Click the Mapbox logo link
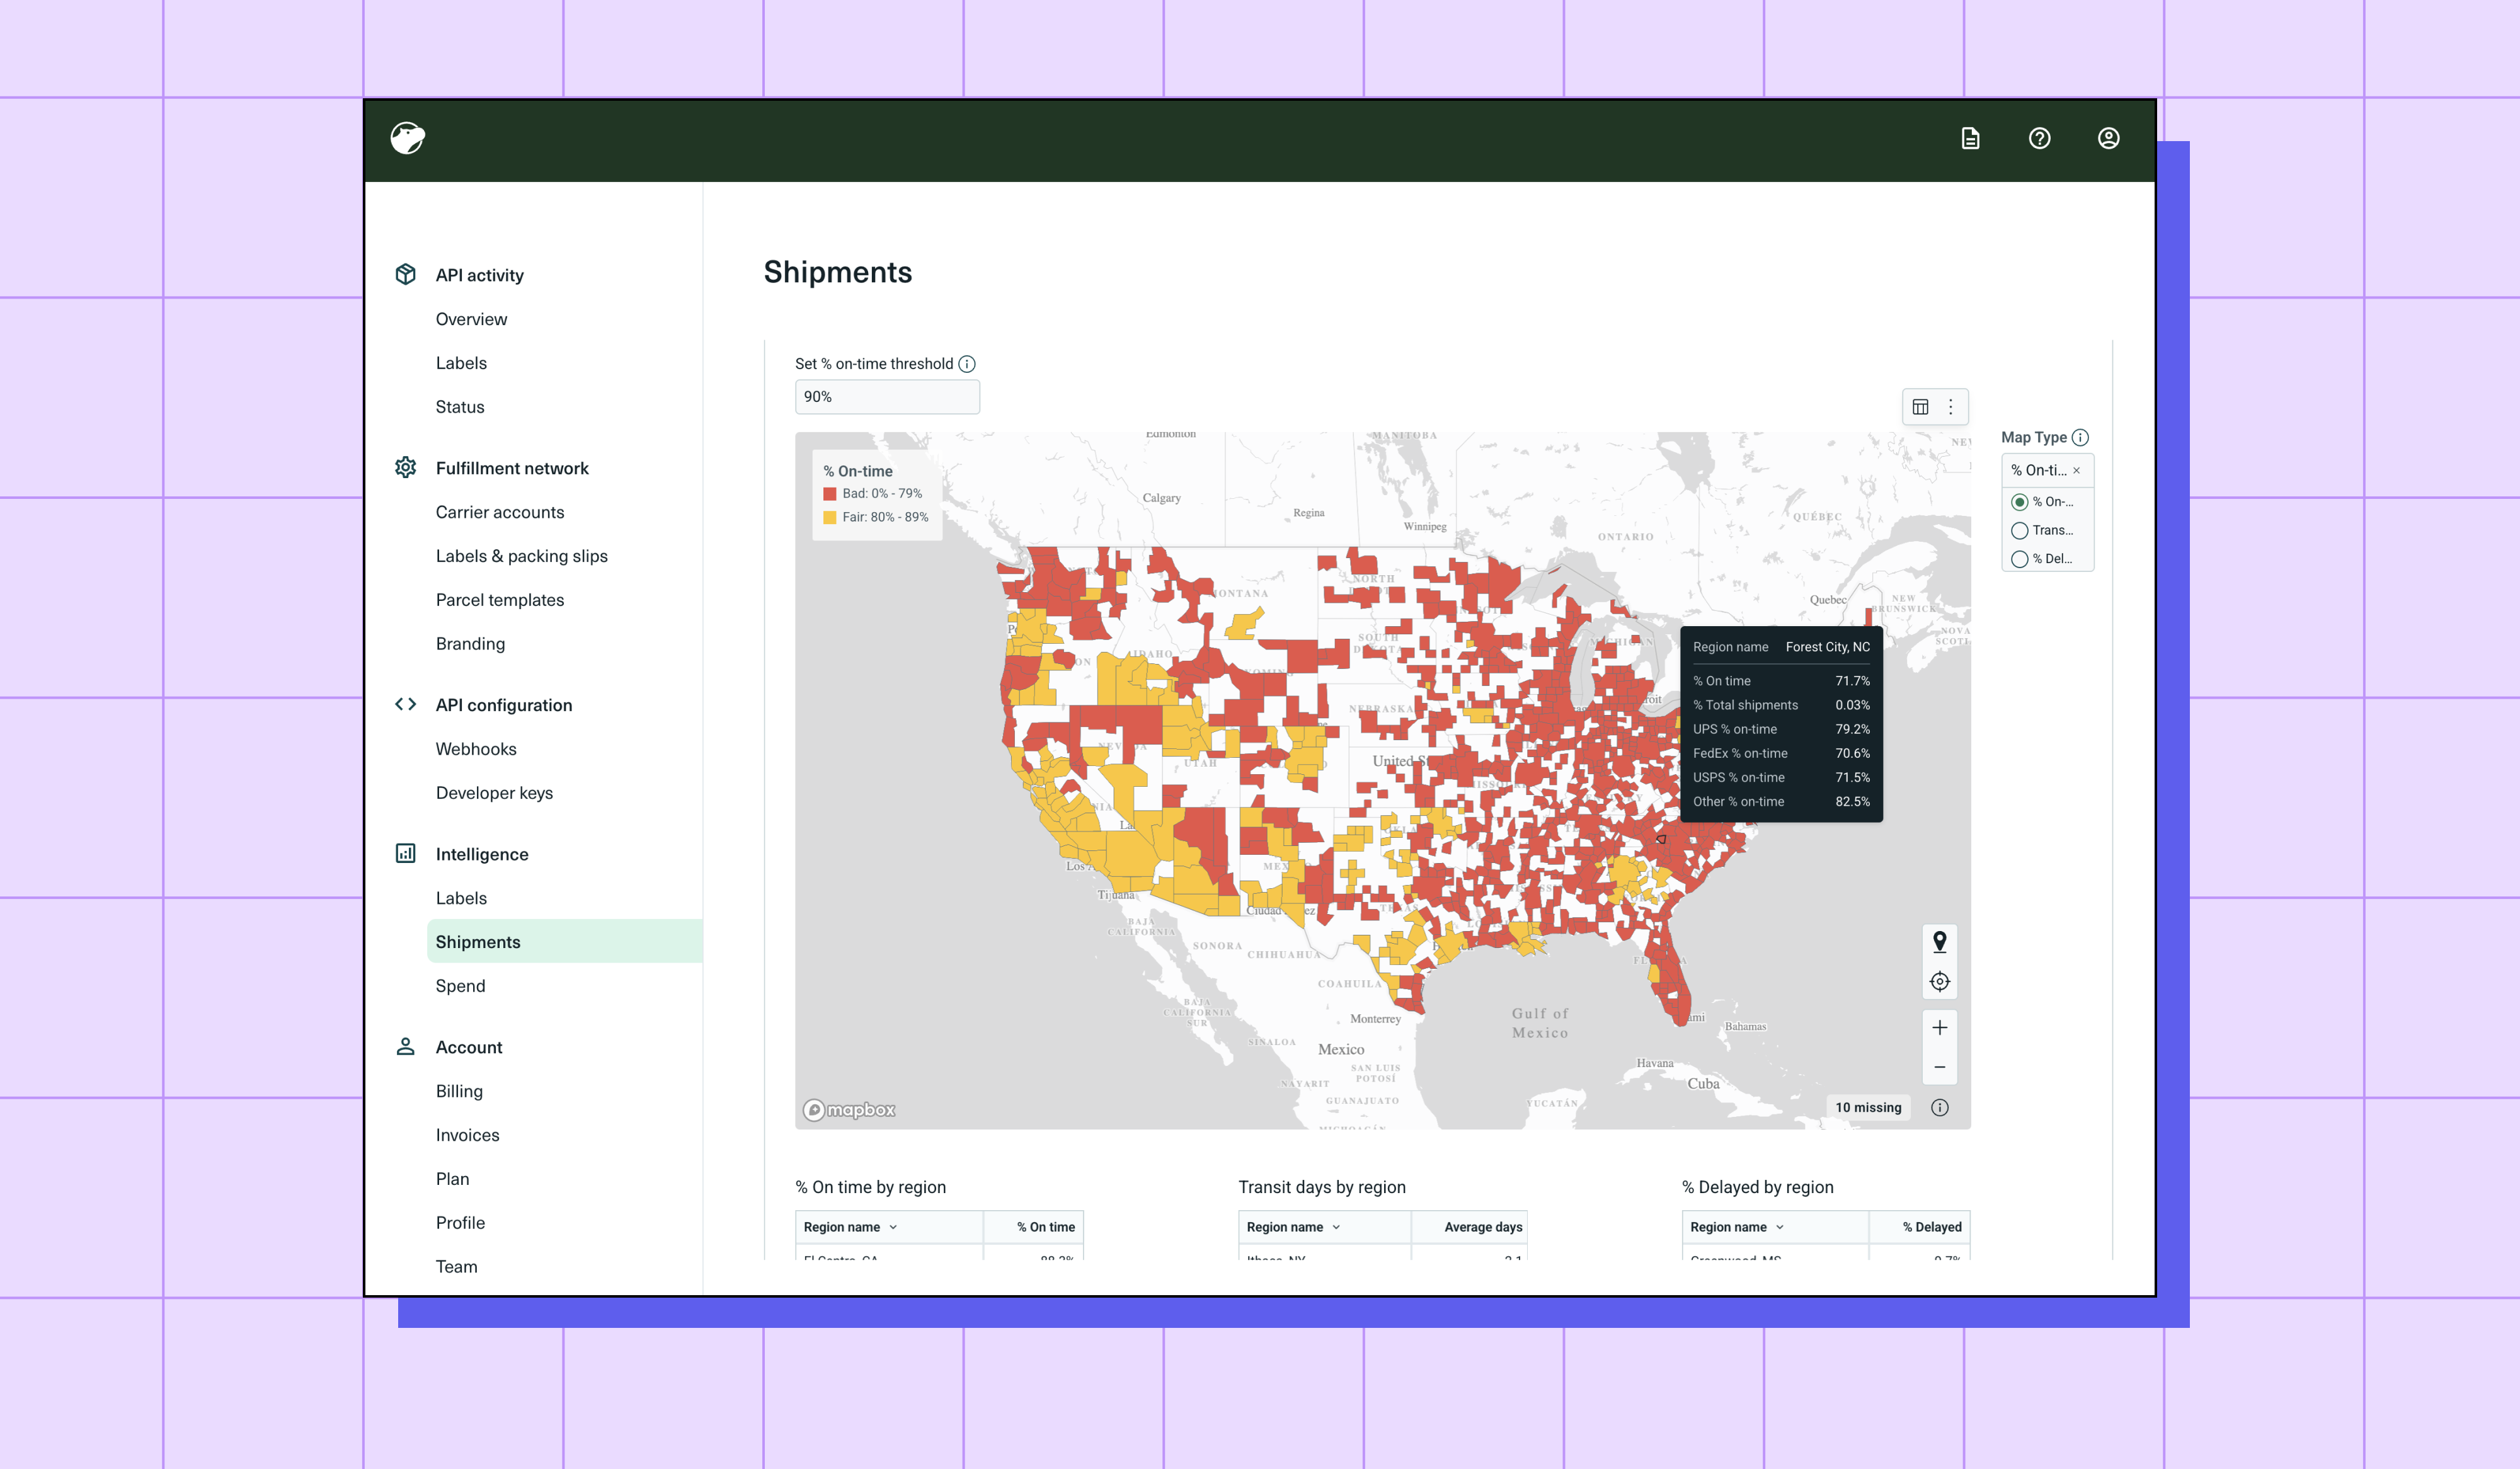This screenshot has height=1469, width=2520. (849, 1110)
